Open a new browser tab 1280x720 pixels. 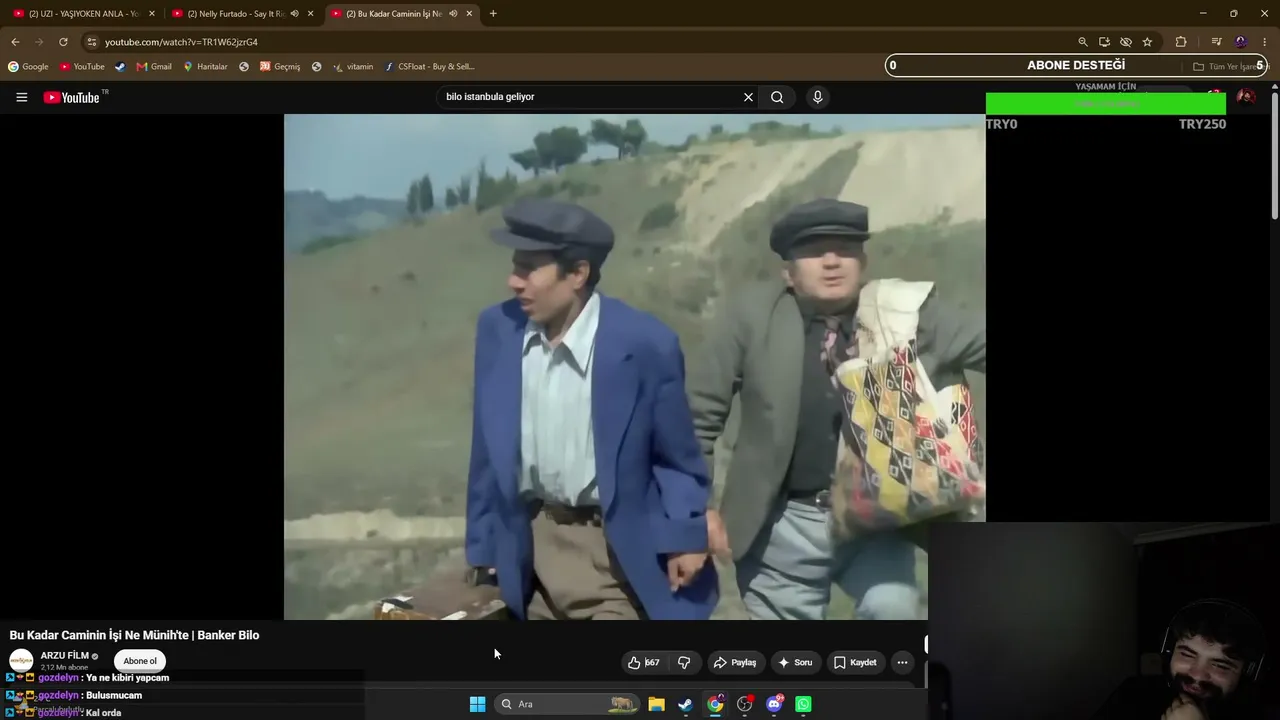coord(493,14)
